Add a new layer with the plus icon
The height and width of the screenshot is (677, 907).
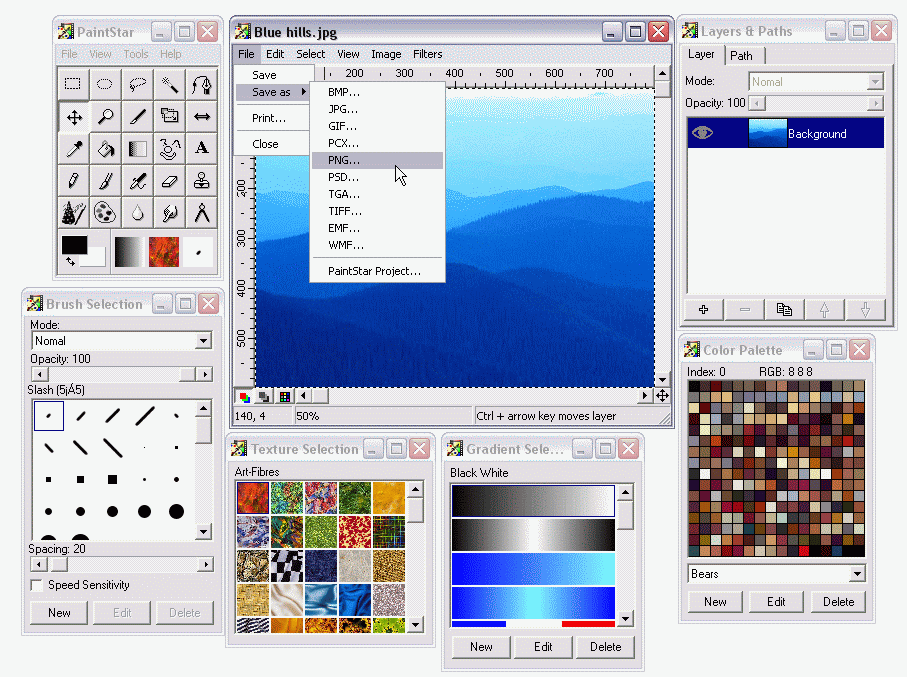(702, 309)
